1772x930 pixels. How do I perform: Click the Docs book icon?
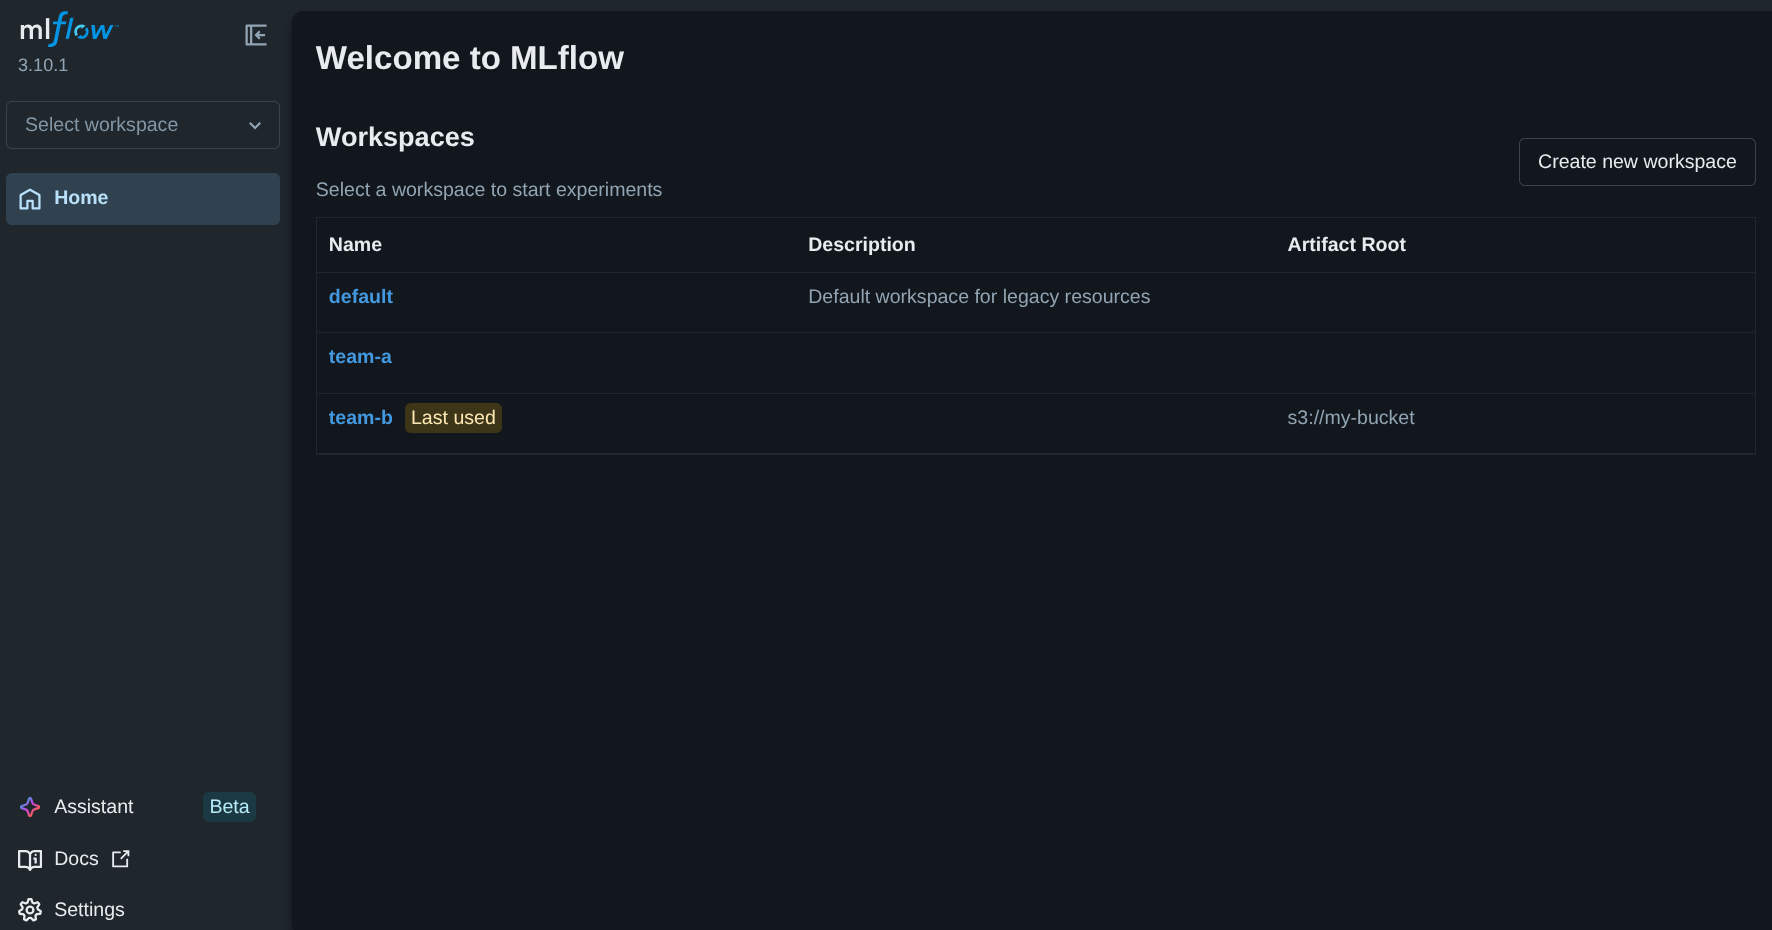tap(30, 858)
